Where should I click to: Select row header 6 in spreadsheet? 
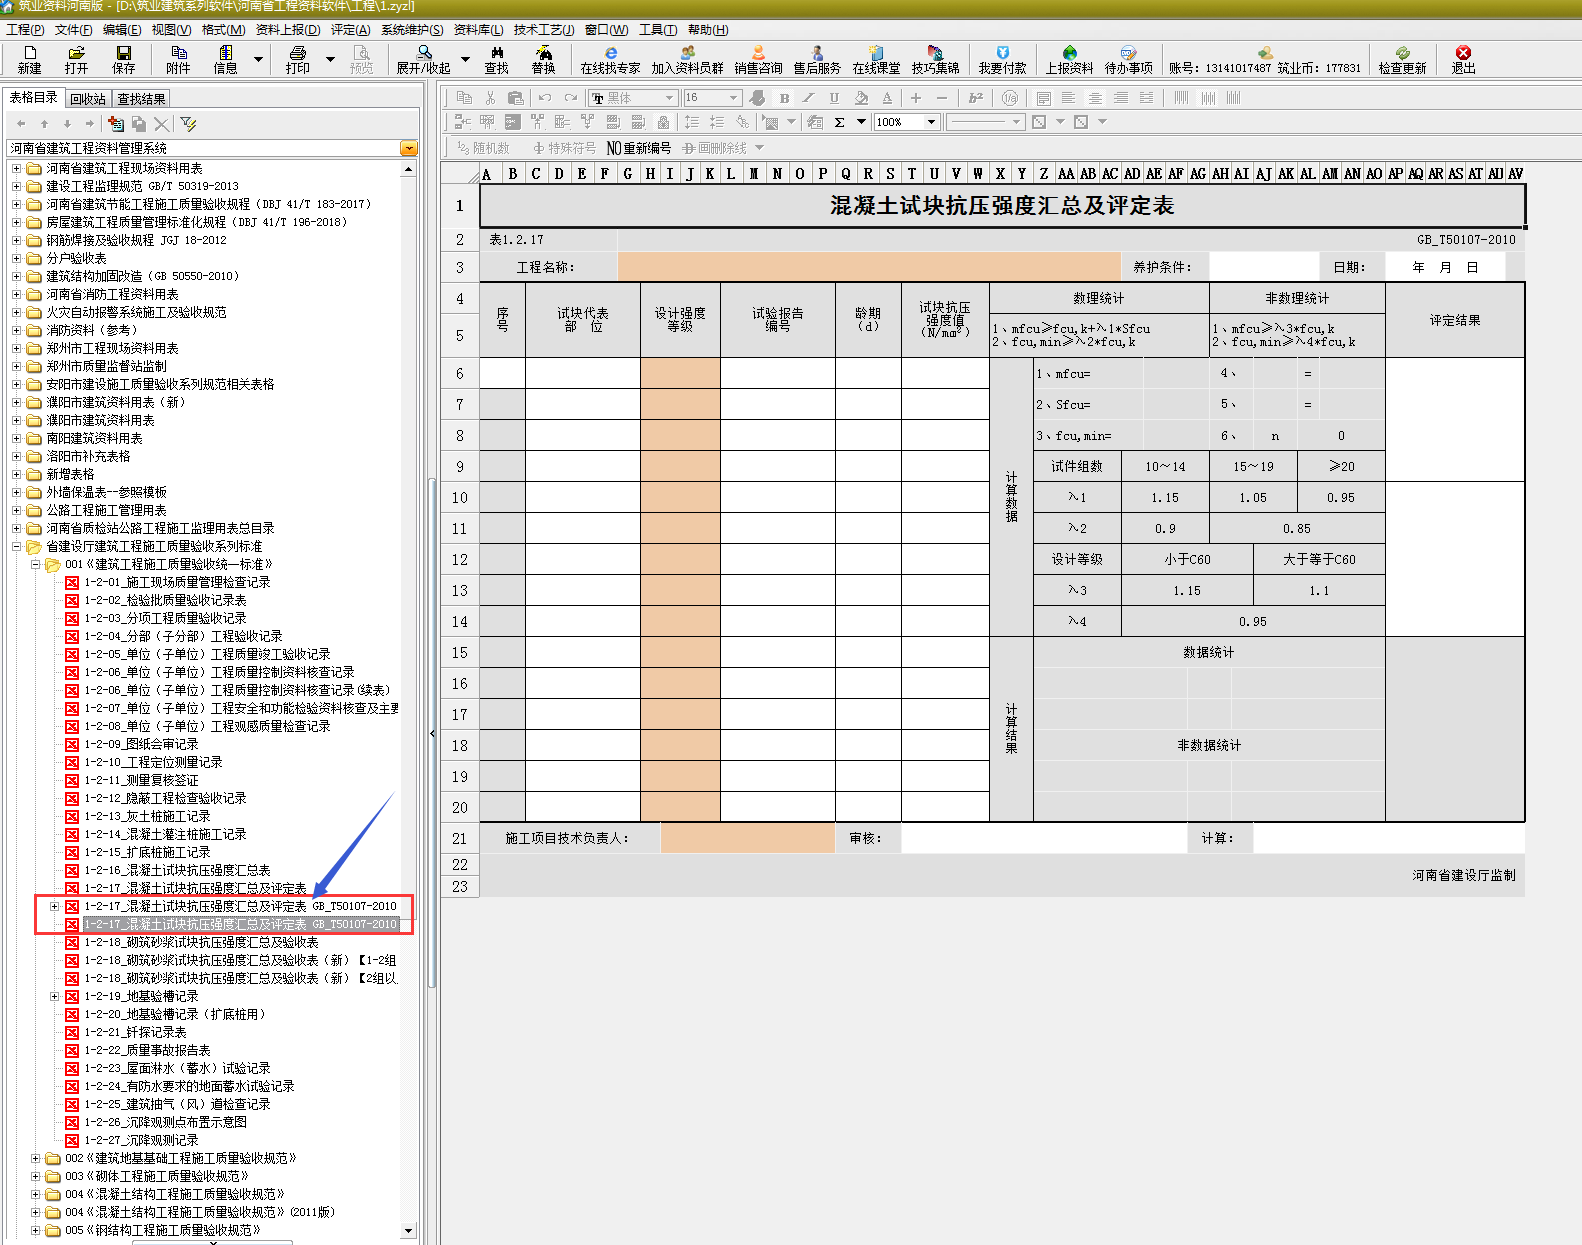point(460,373)
